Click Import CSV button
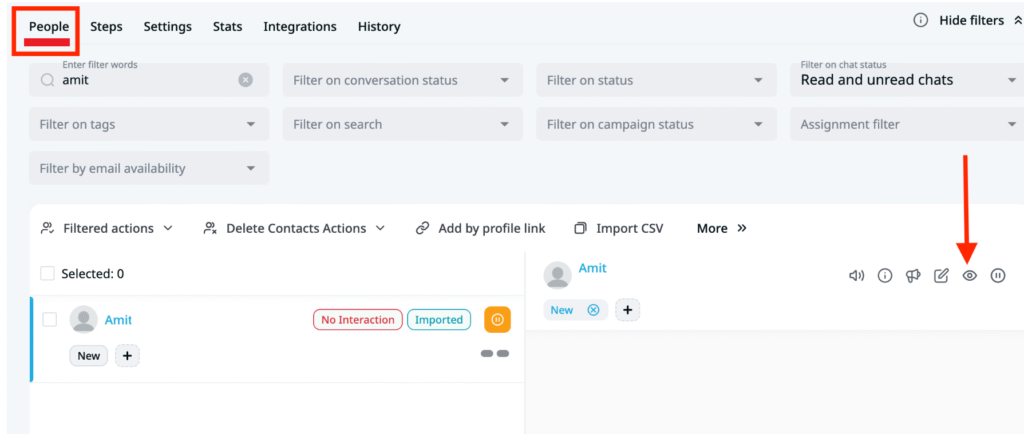 click(x=619, y=228)
